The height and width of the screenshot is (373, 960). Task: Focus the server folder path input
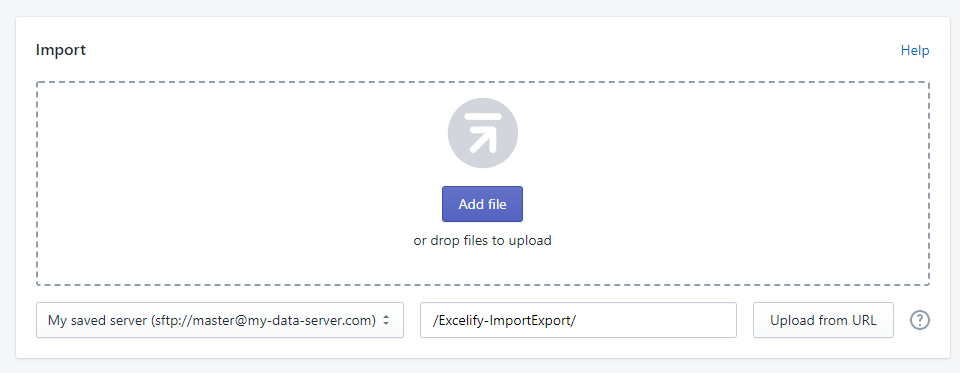pyautogui.click(x=578, y=320)
